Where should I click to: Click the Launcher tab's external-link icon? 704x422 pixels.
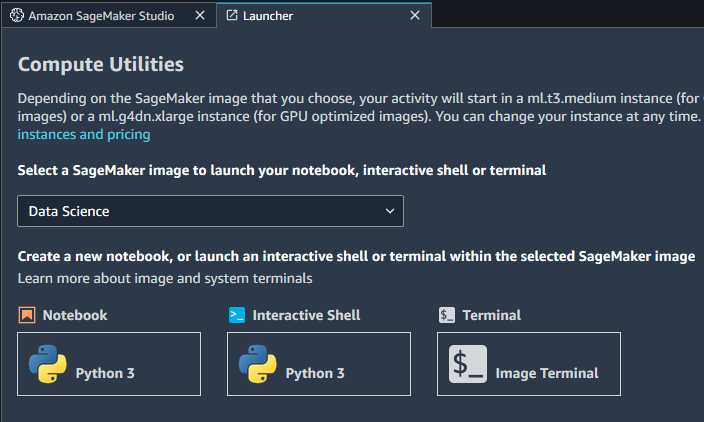[232, 16]
